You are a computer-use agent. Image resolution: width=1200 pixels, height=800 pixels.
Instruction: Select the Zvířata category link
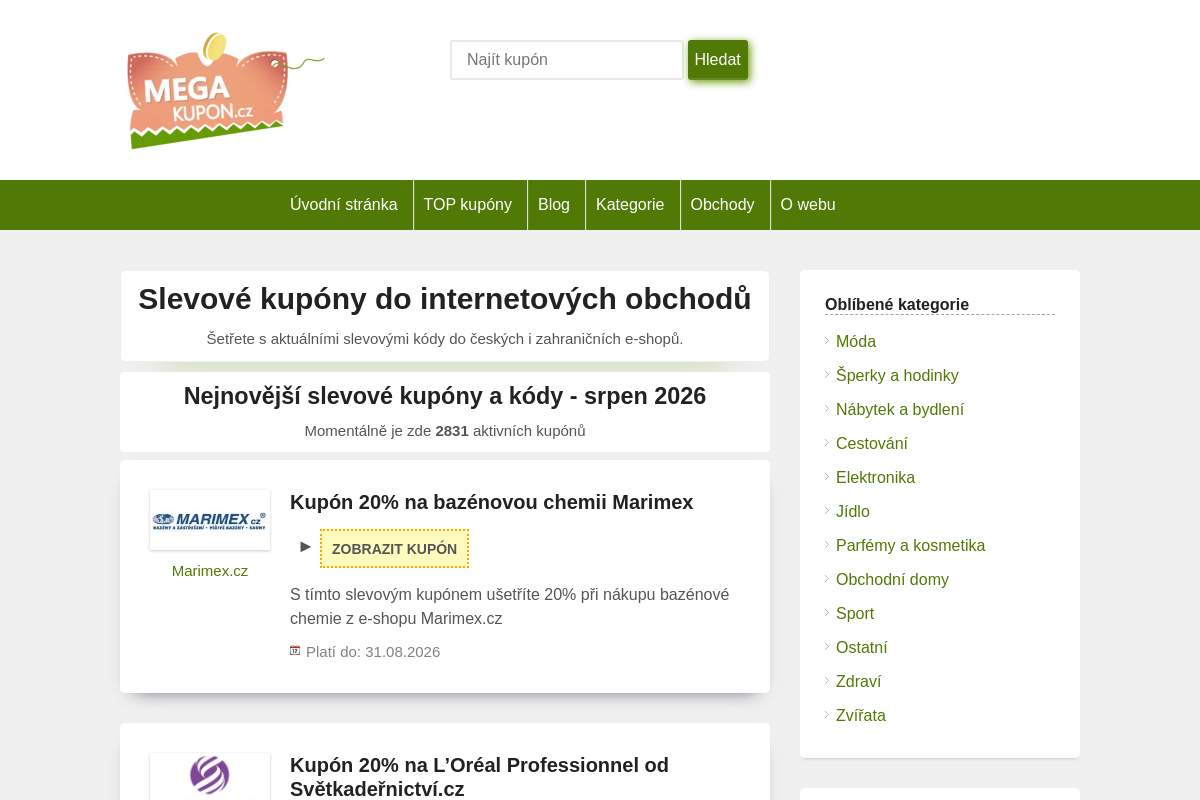tap(861, 716)
